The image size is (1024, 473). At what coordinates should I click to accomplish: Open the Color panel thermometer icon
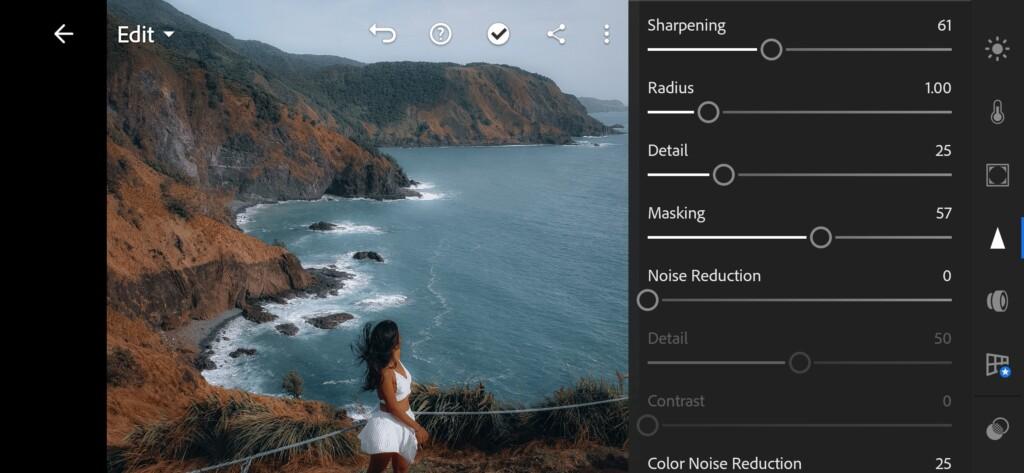click(997, 112)
